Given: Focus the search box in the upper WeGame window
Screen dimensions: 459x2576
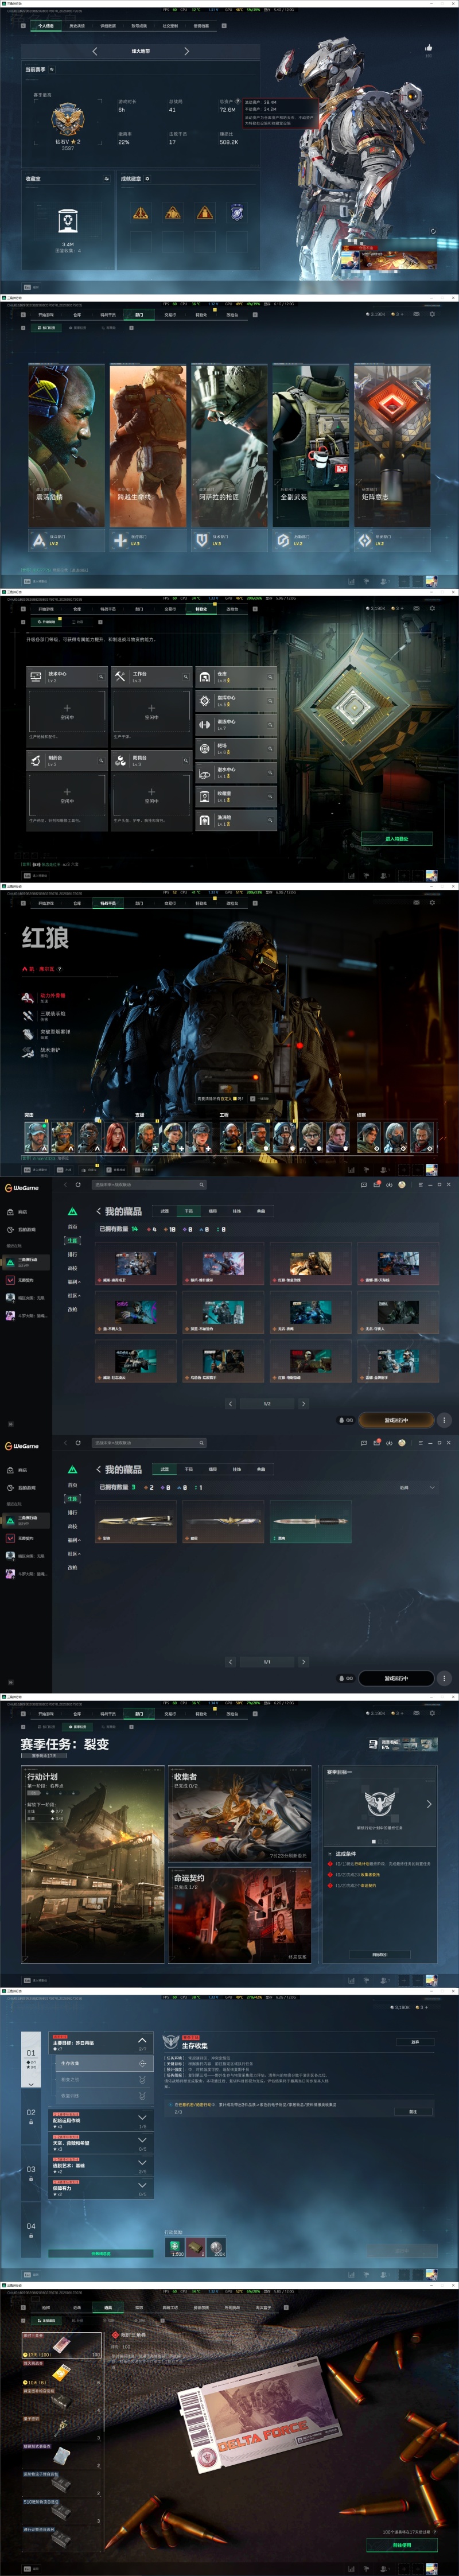Looking at the screenshot, I should click(x=148, y=1185).
